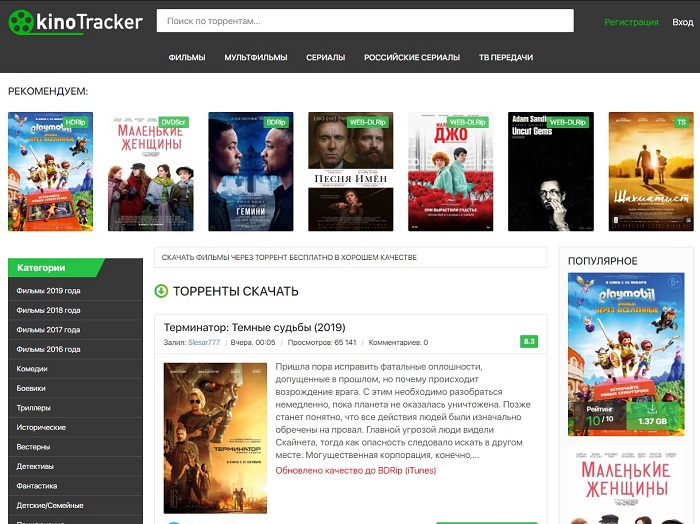The image size is (700, 524).
Task: Click the 8.3 rating badge for Терминатор
Action: [x=529, y=341]
